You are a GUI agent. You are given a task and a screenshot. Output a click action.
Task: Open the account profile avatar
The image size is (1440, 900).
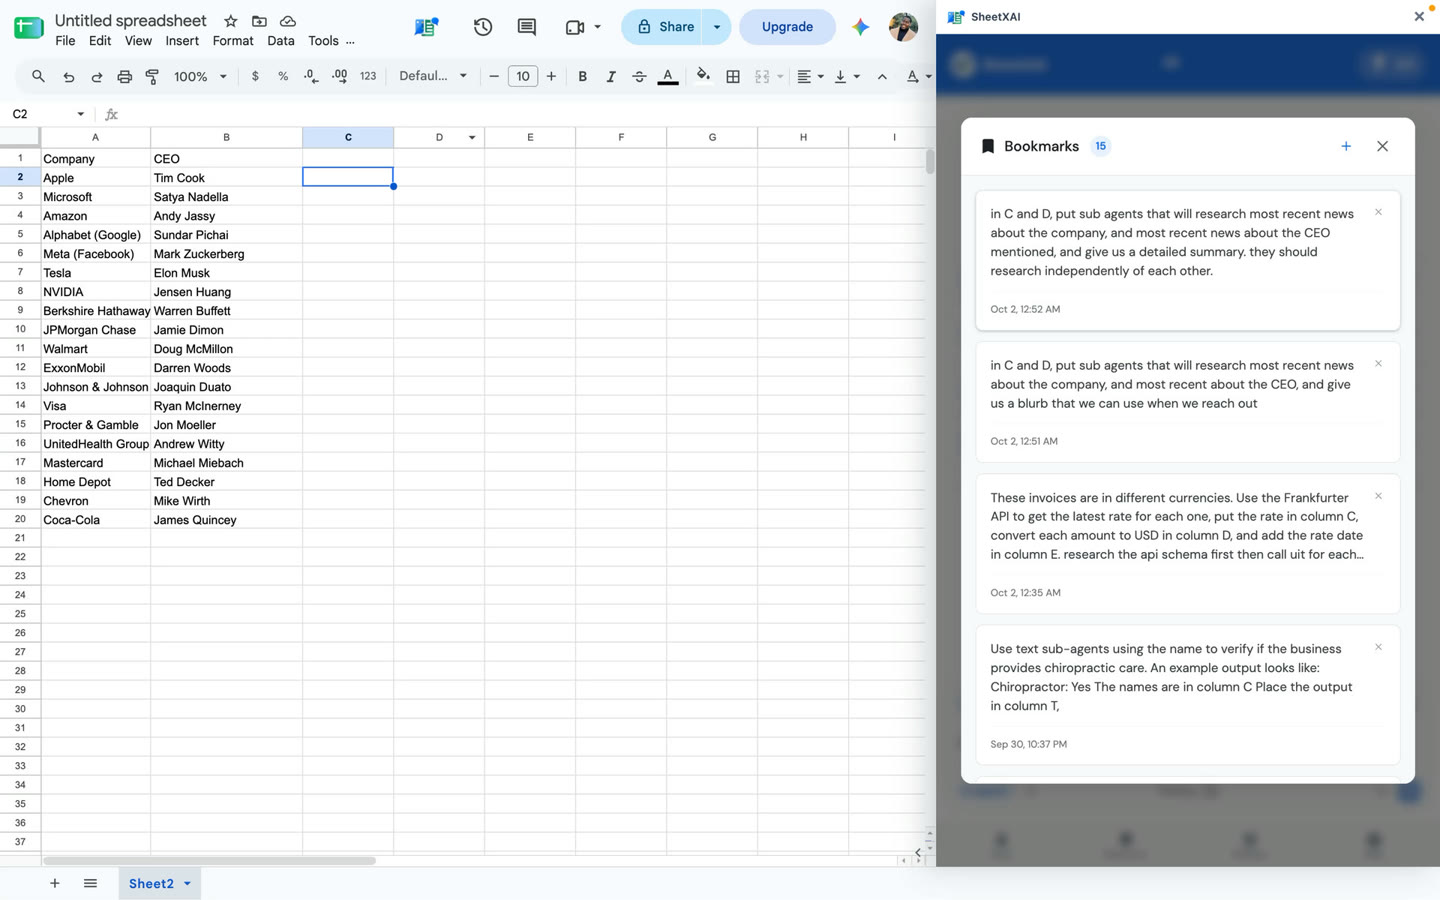pyautogui.click(x=903, y=27)
